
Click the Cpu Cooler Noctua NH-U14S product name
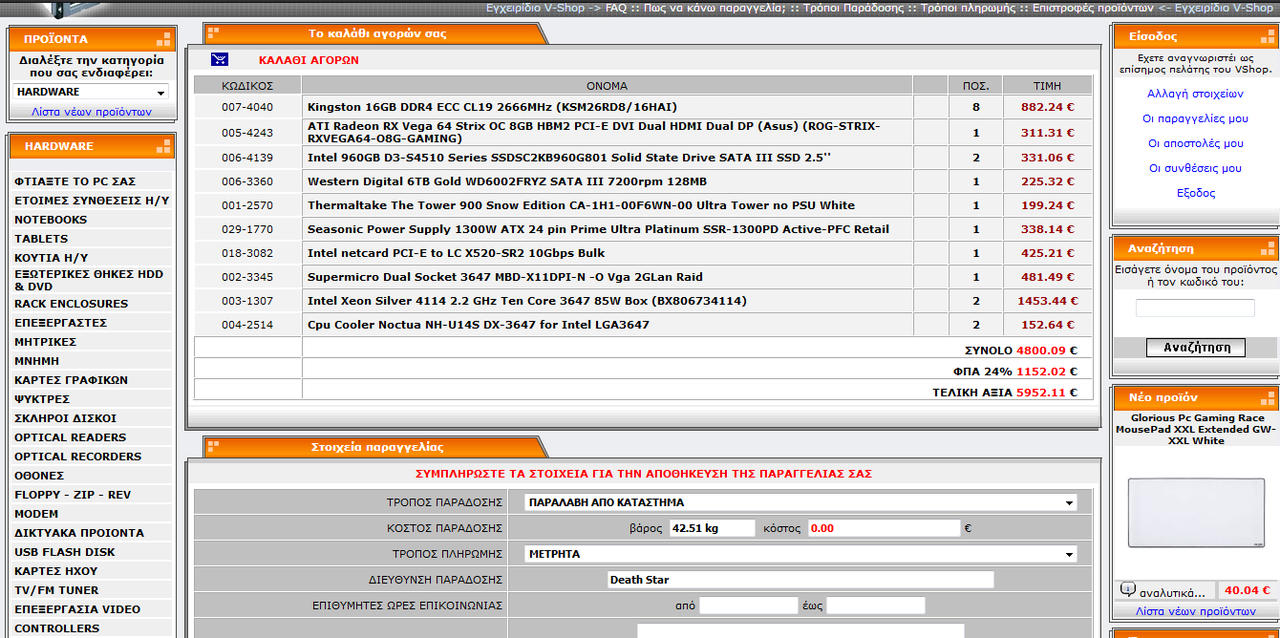[478, 325]
